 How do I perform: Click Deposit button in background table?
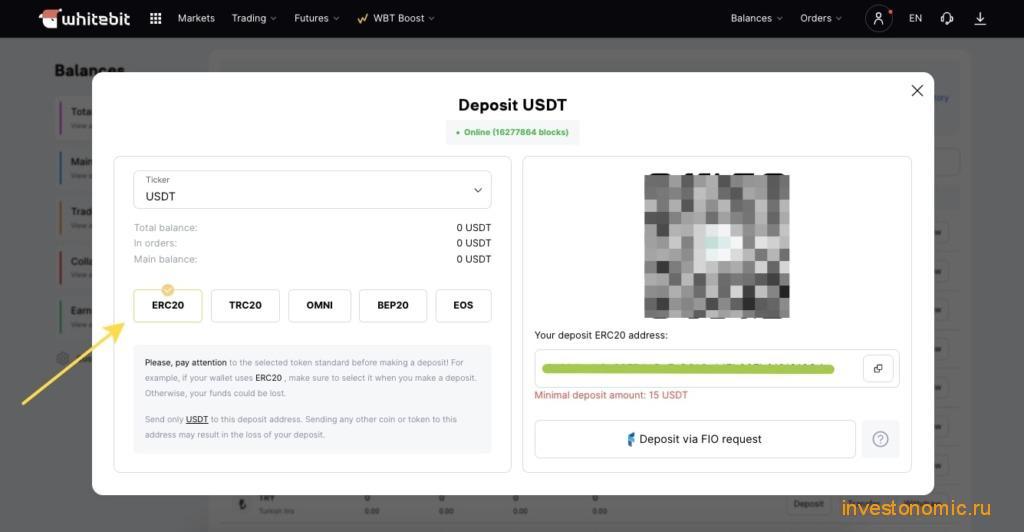click(x=808, y=504)
